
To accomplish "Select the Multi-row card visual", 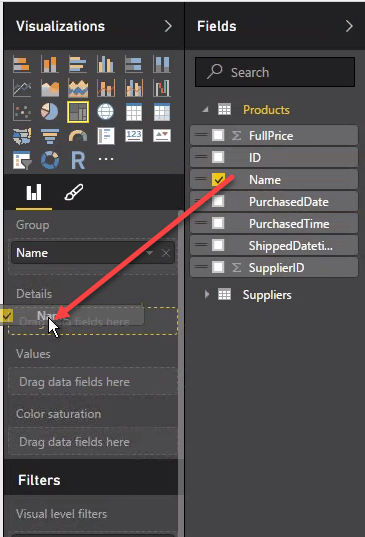I will (x=106, y=136).
